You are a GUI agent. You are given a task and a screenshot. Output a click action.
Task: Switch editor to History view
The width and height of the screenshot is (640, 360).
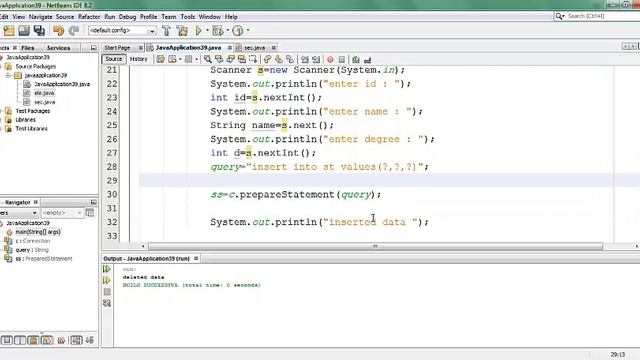(x=138, y=59)
